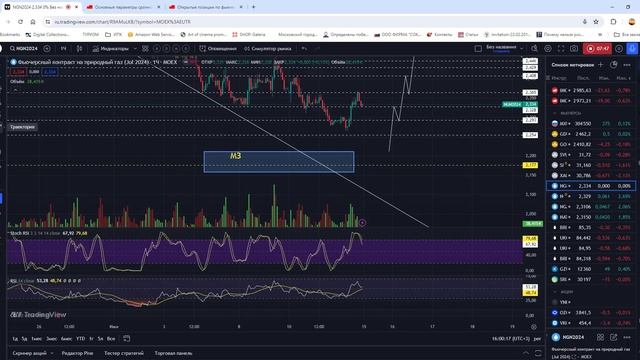This screenshot has width=640, height=360.
Task: Click the blue publish button at top right
Action: click(632, 49)
